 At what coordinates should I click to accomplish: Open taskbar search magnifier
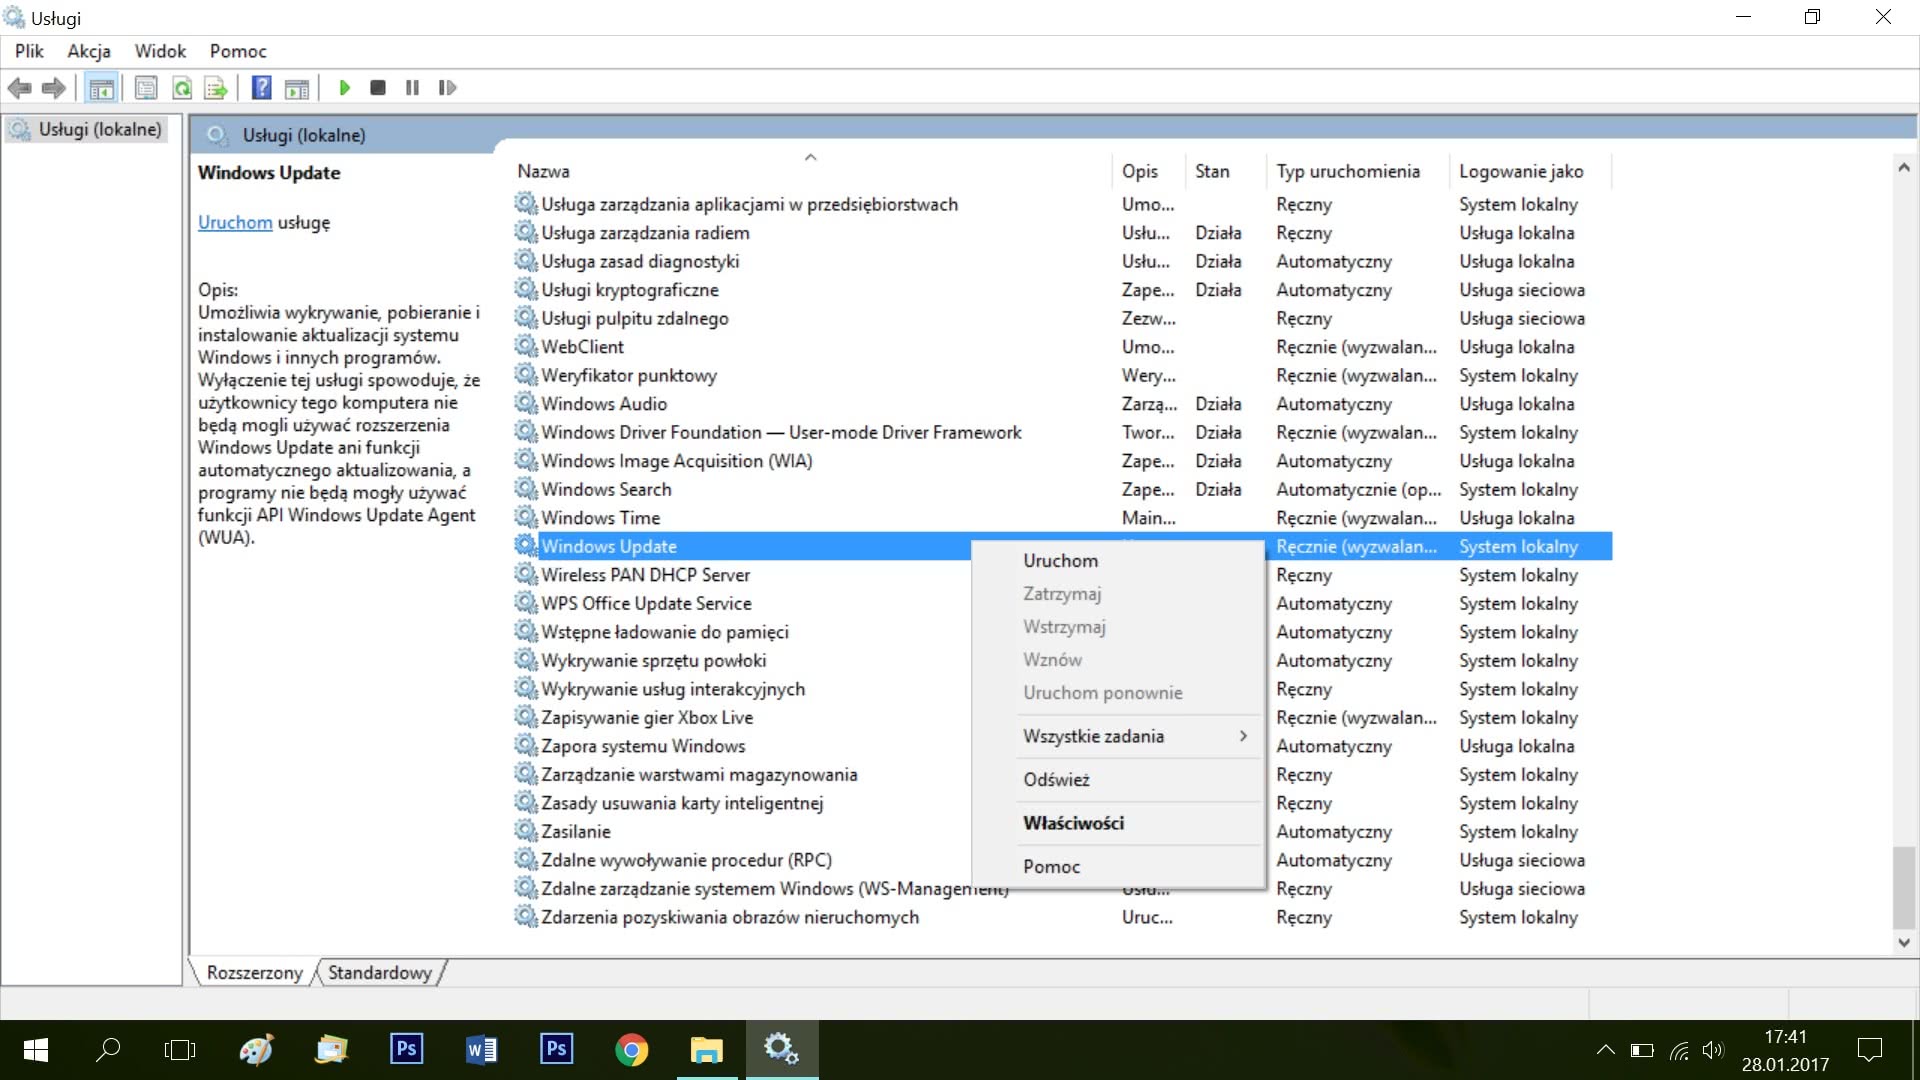[107, 1050]
